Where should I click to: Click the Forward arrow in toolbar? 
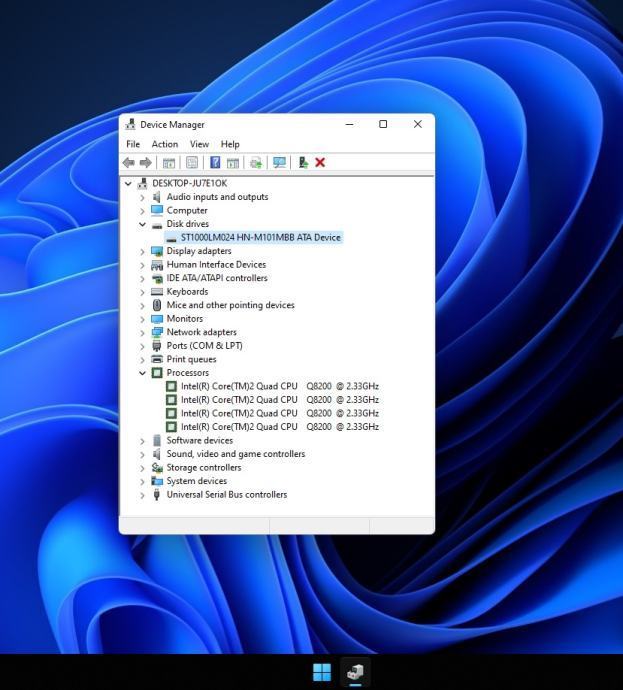(145, 162)
